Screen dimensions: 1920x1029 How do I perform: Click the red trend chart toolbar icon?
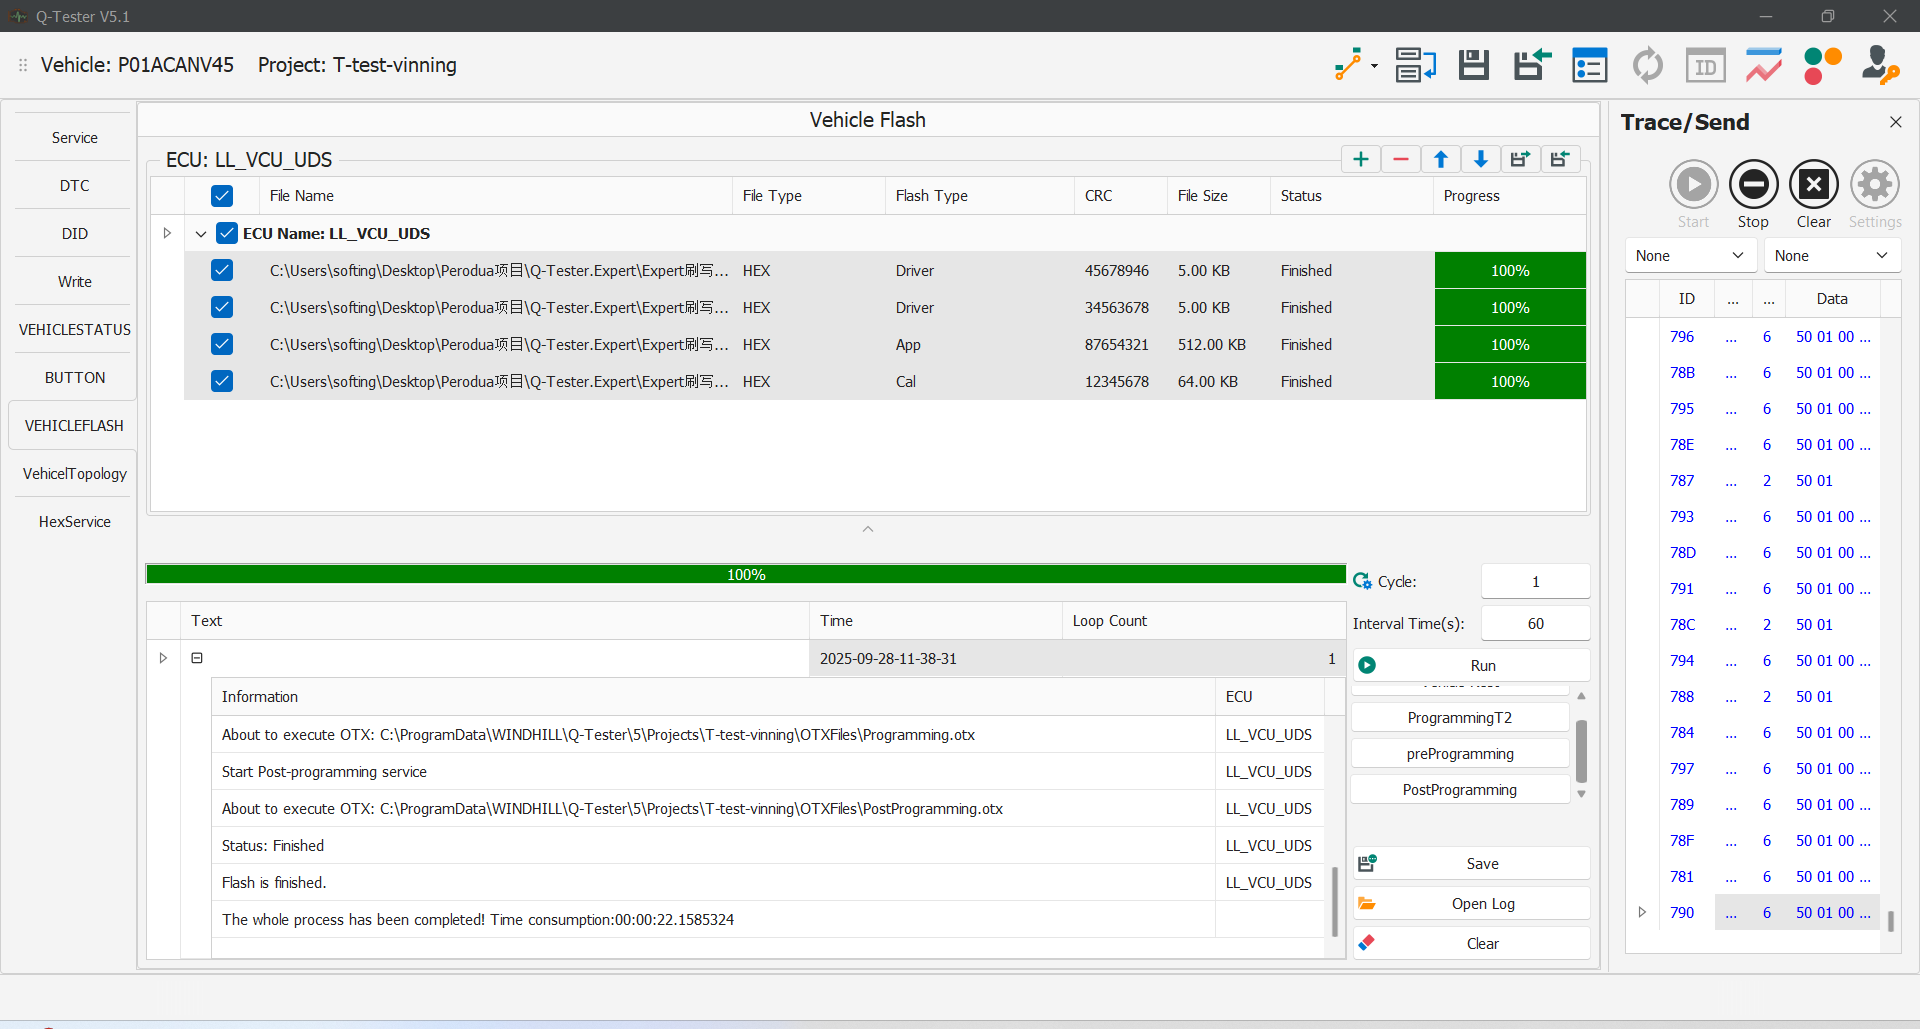pyautogui.click(x=1764, y=66)
